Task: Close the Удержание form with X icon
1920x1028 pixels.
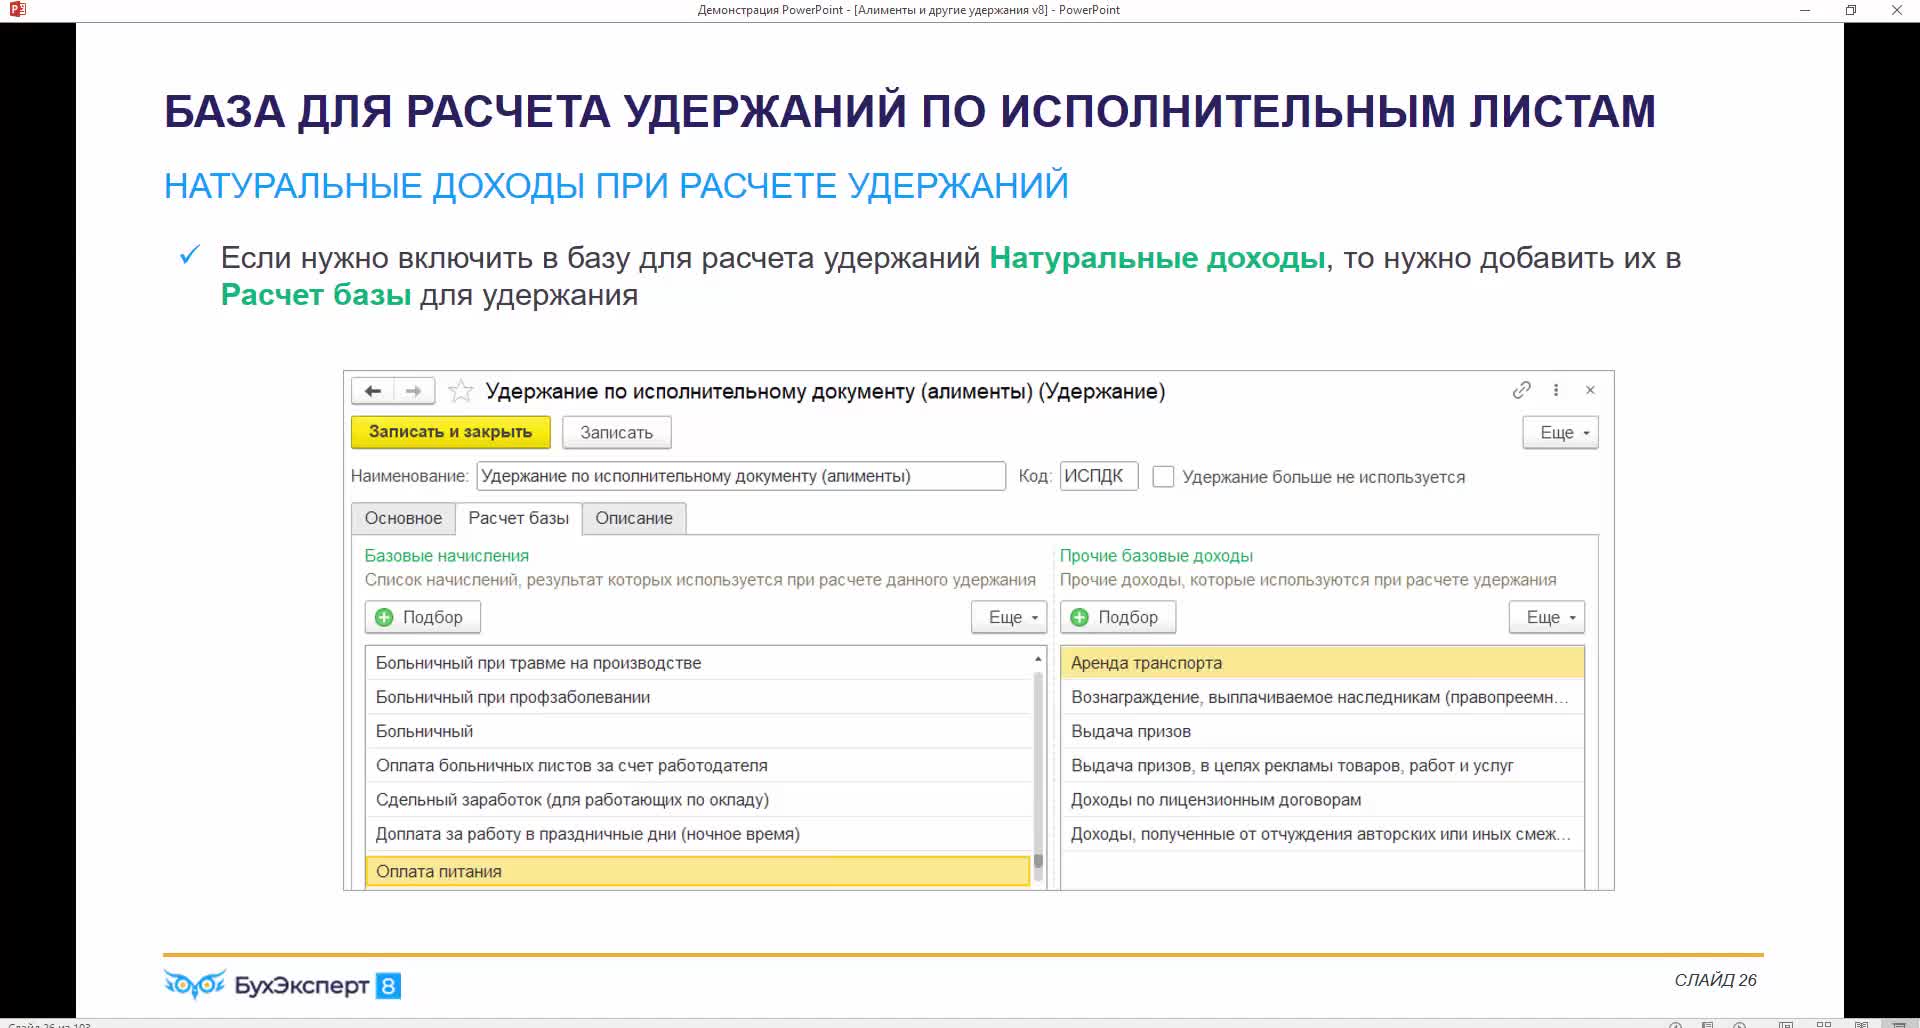Action: pos(1590,390)
